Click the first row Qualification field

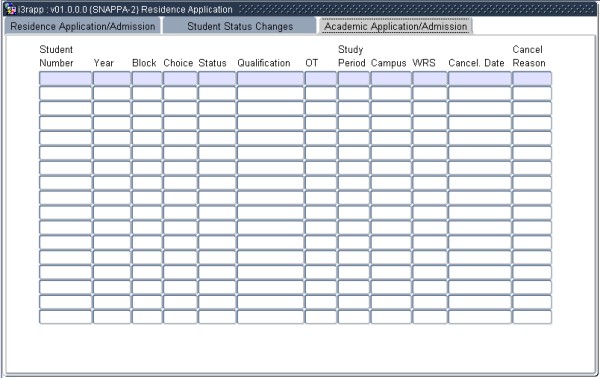[270, 78]
